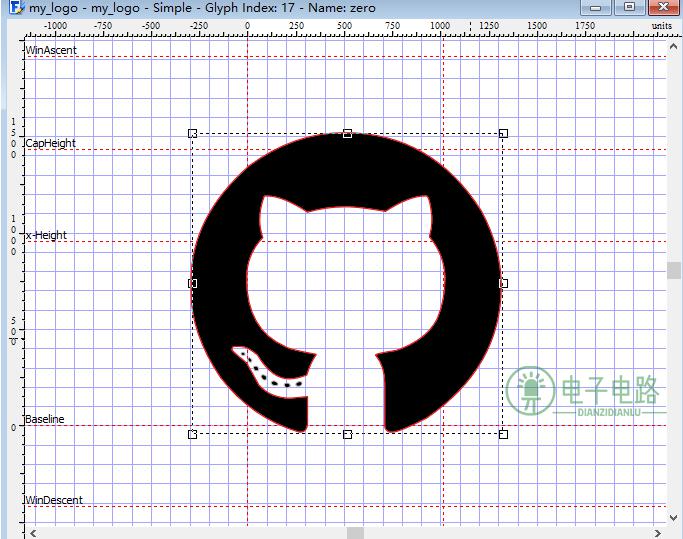Click the WinAscent guideline label
Screen dimensions: 683x539
pos(51,50)
